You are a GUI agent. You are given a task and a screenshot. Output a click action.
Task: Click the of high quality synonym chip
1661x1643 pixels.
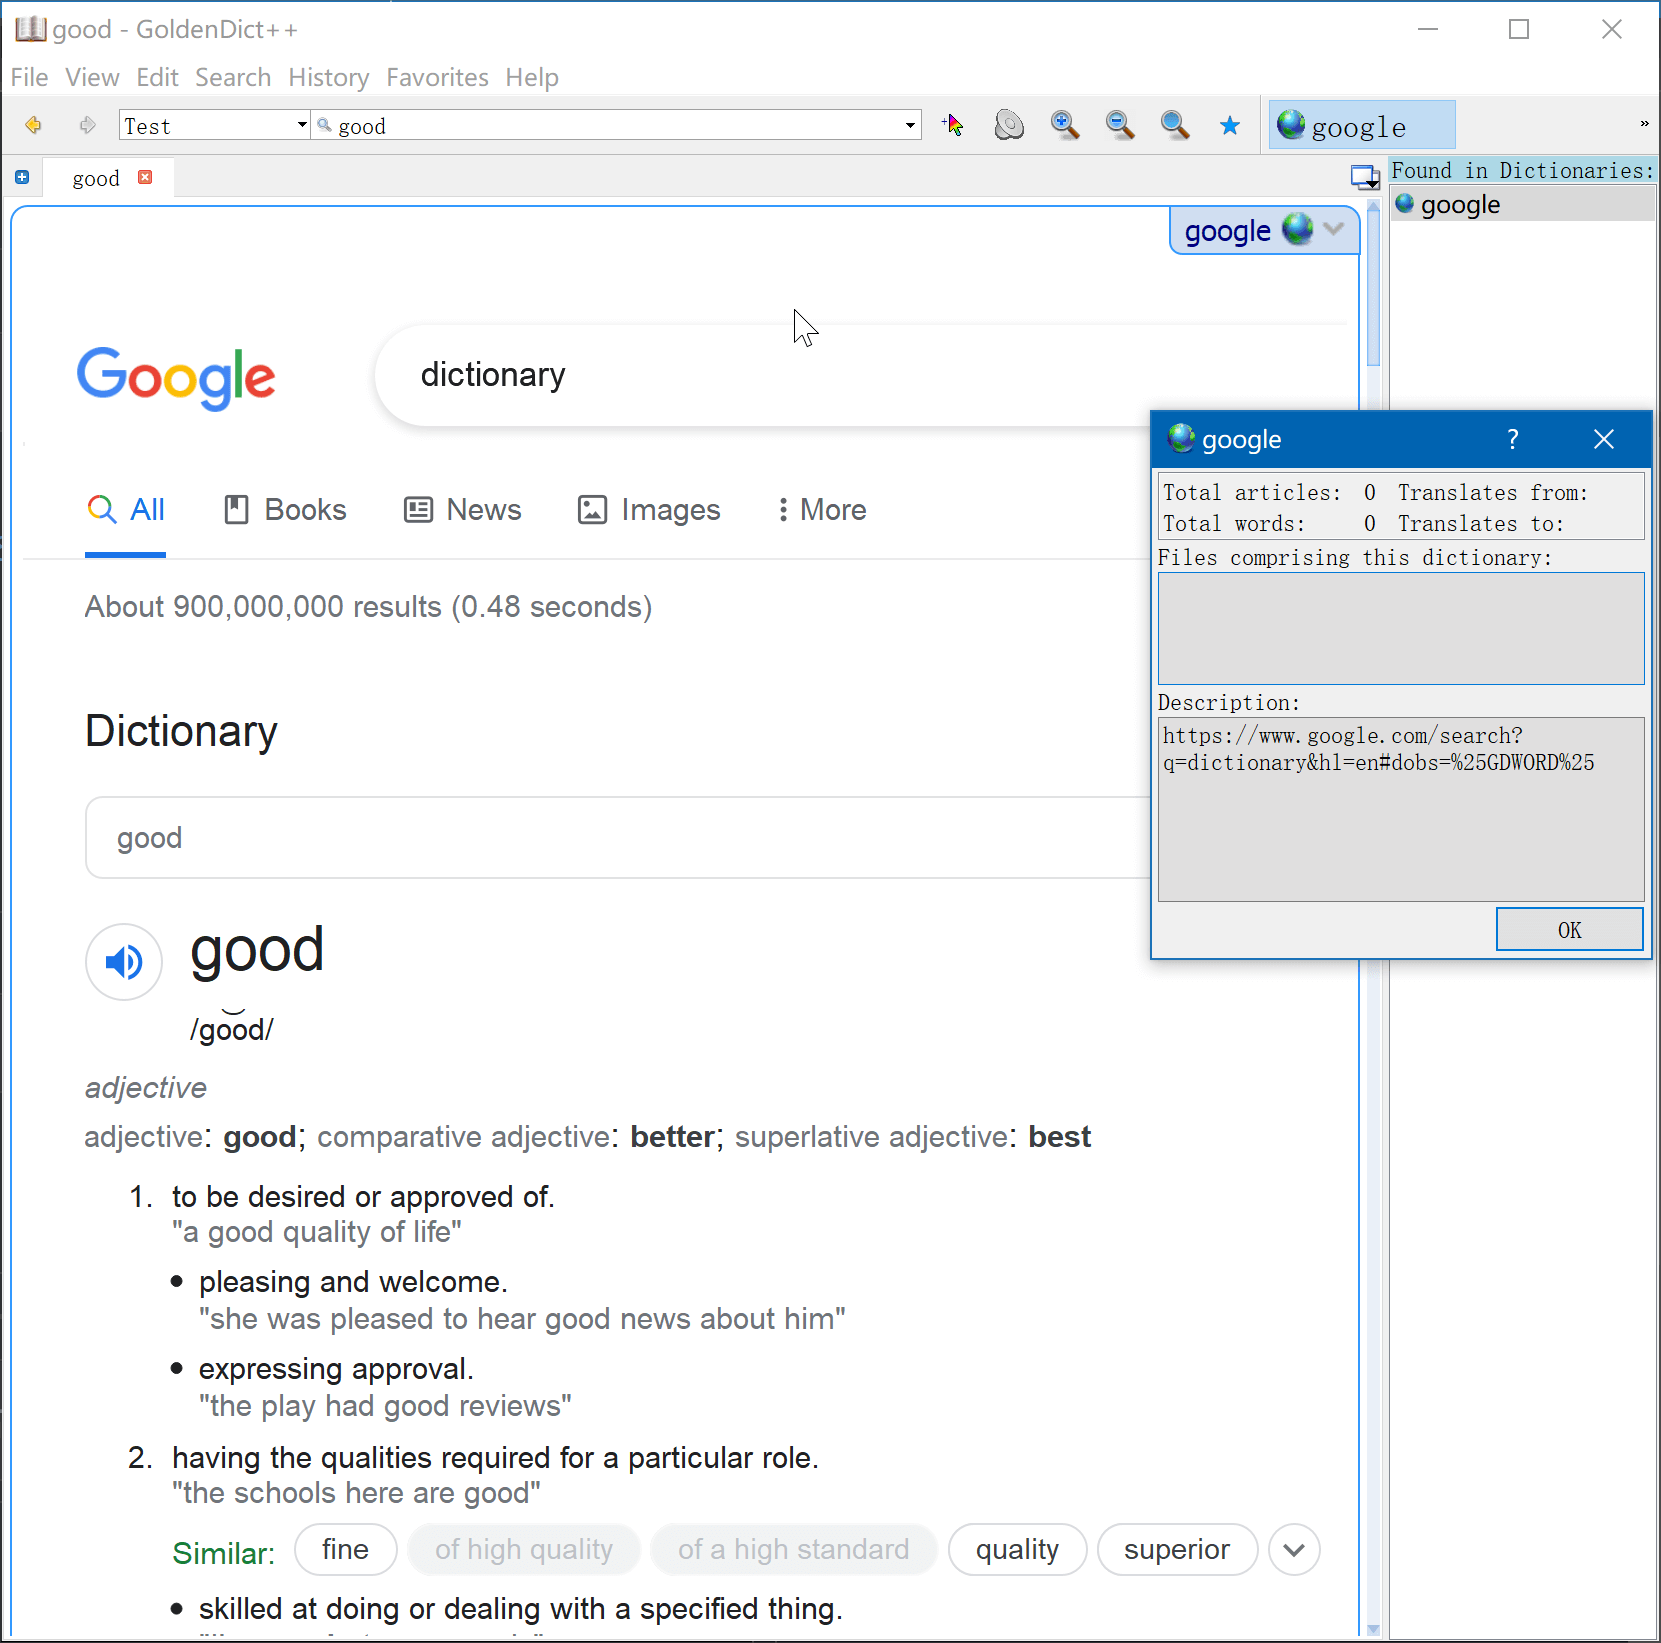tap(523, 1549)
